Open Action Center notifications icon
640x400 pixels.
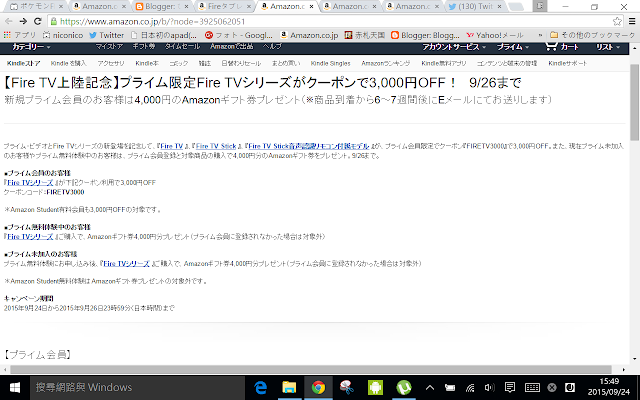point(509,388)
